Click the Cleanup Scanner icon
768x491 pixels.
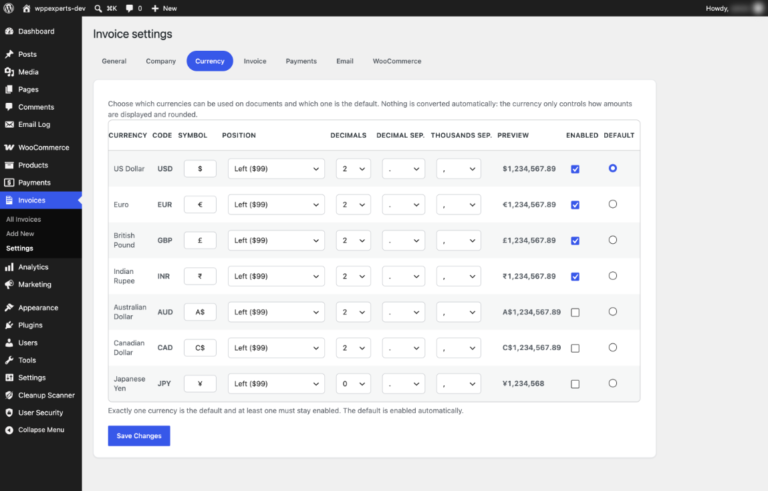9,395
